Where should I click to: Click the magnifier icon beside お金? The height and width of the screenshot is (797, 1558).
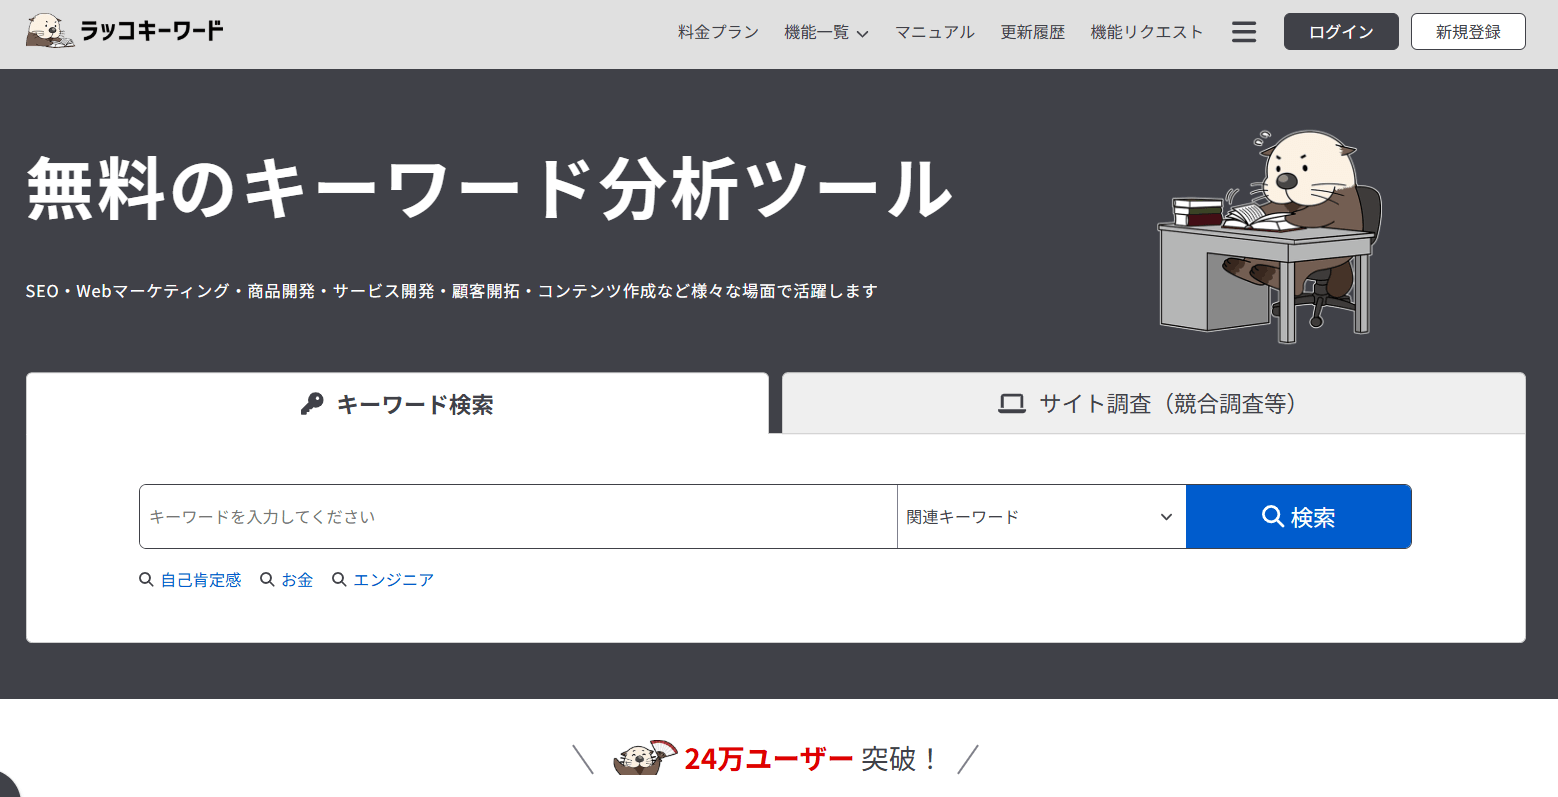pos(267,579)
